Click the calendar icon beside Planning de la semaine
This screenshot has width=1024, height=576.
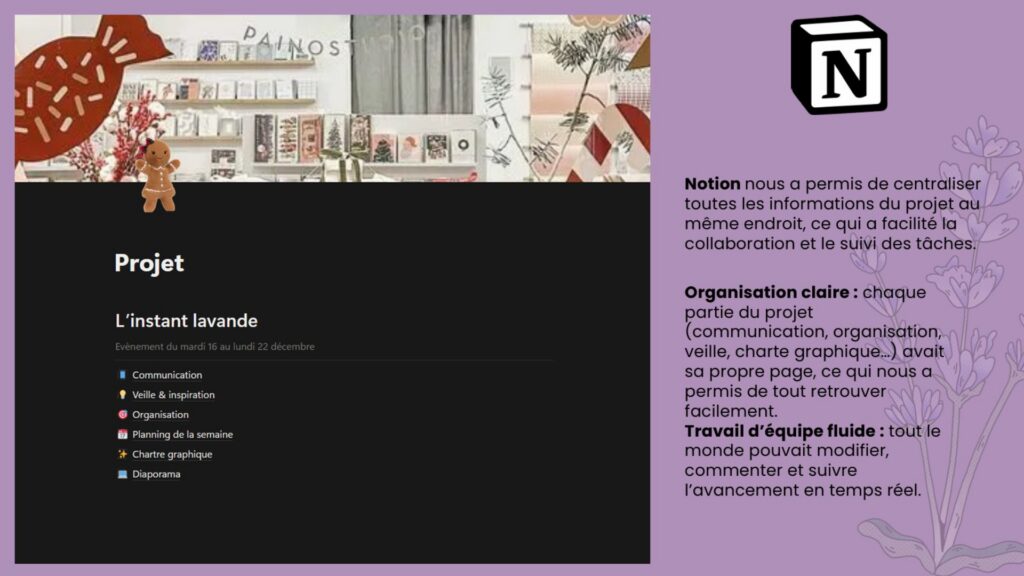[122, 435]
